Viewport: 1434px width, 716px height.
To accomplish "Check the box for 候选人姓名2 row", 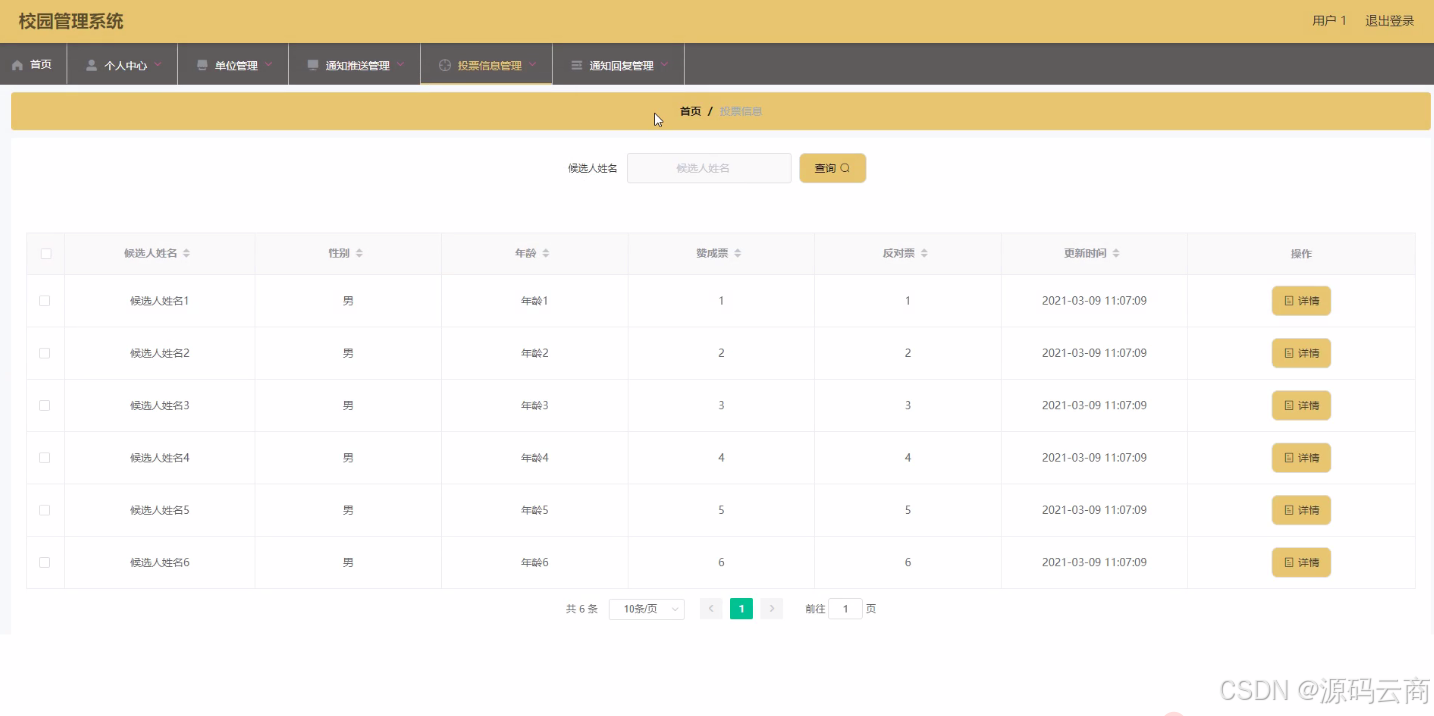I will pos(45,353).
